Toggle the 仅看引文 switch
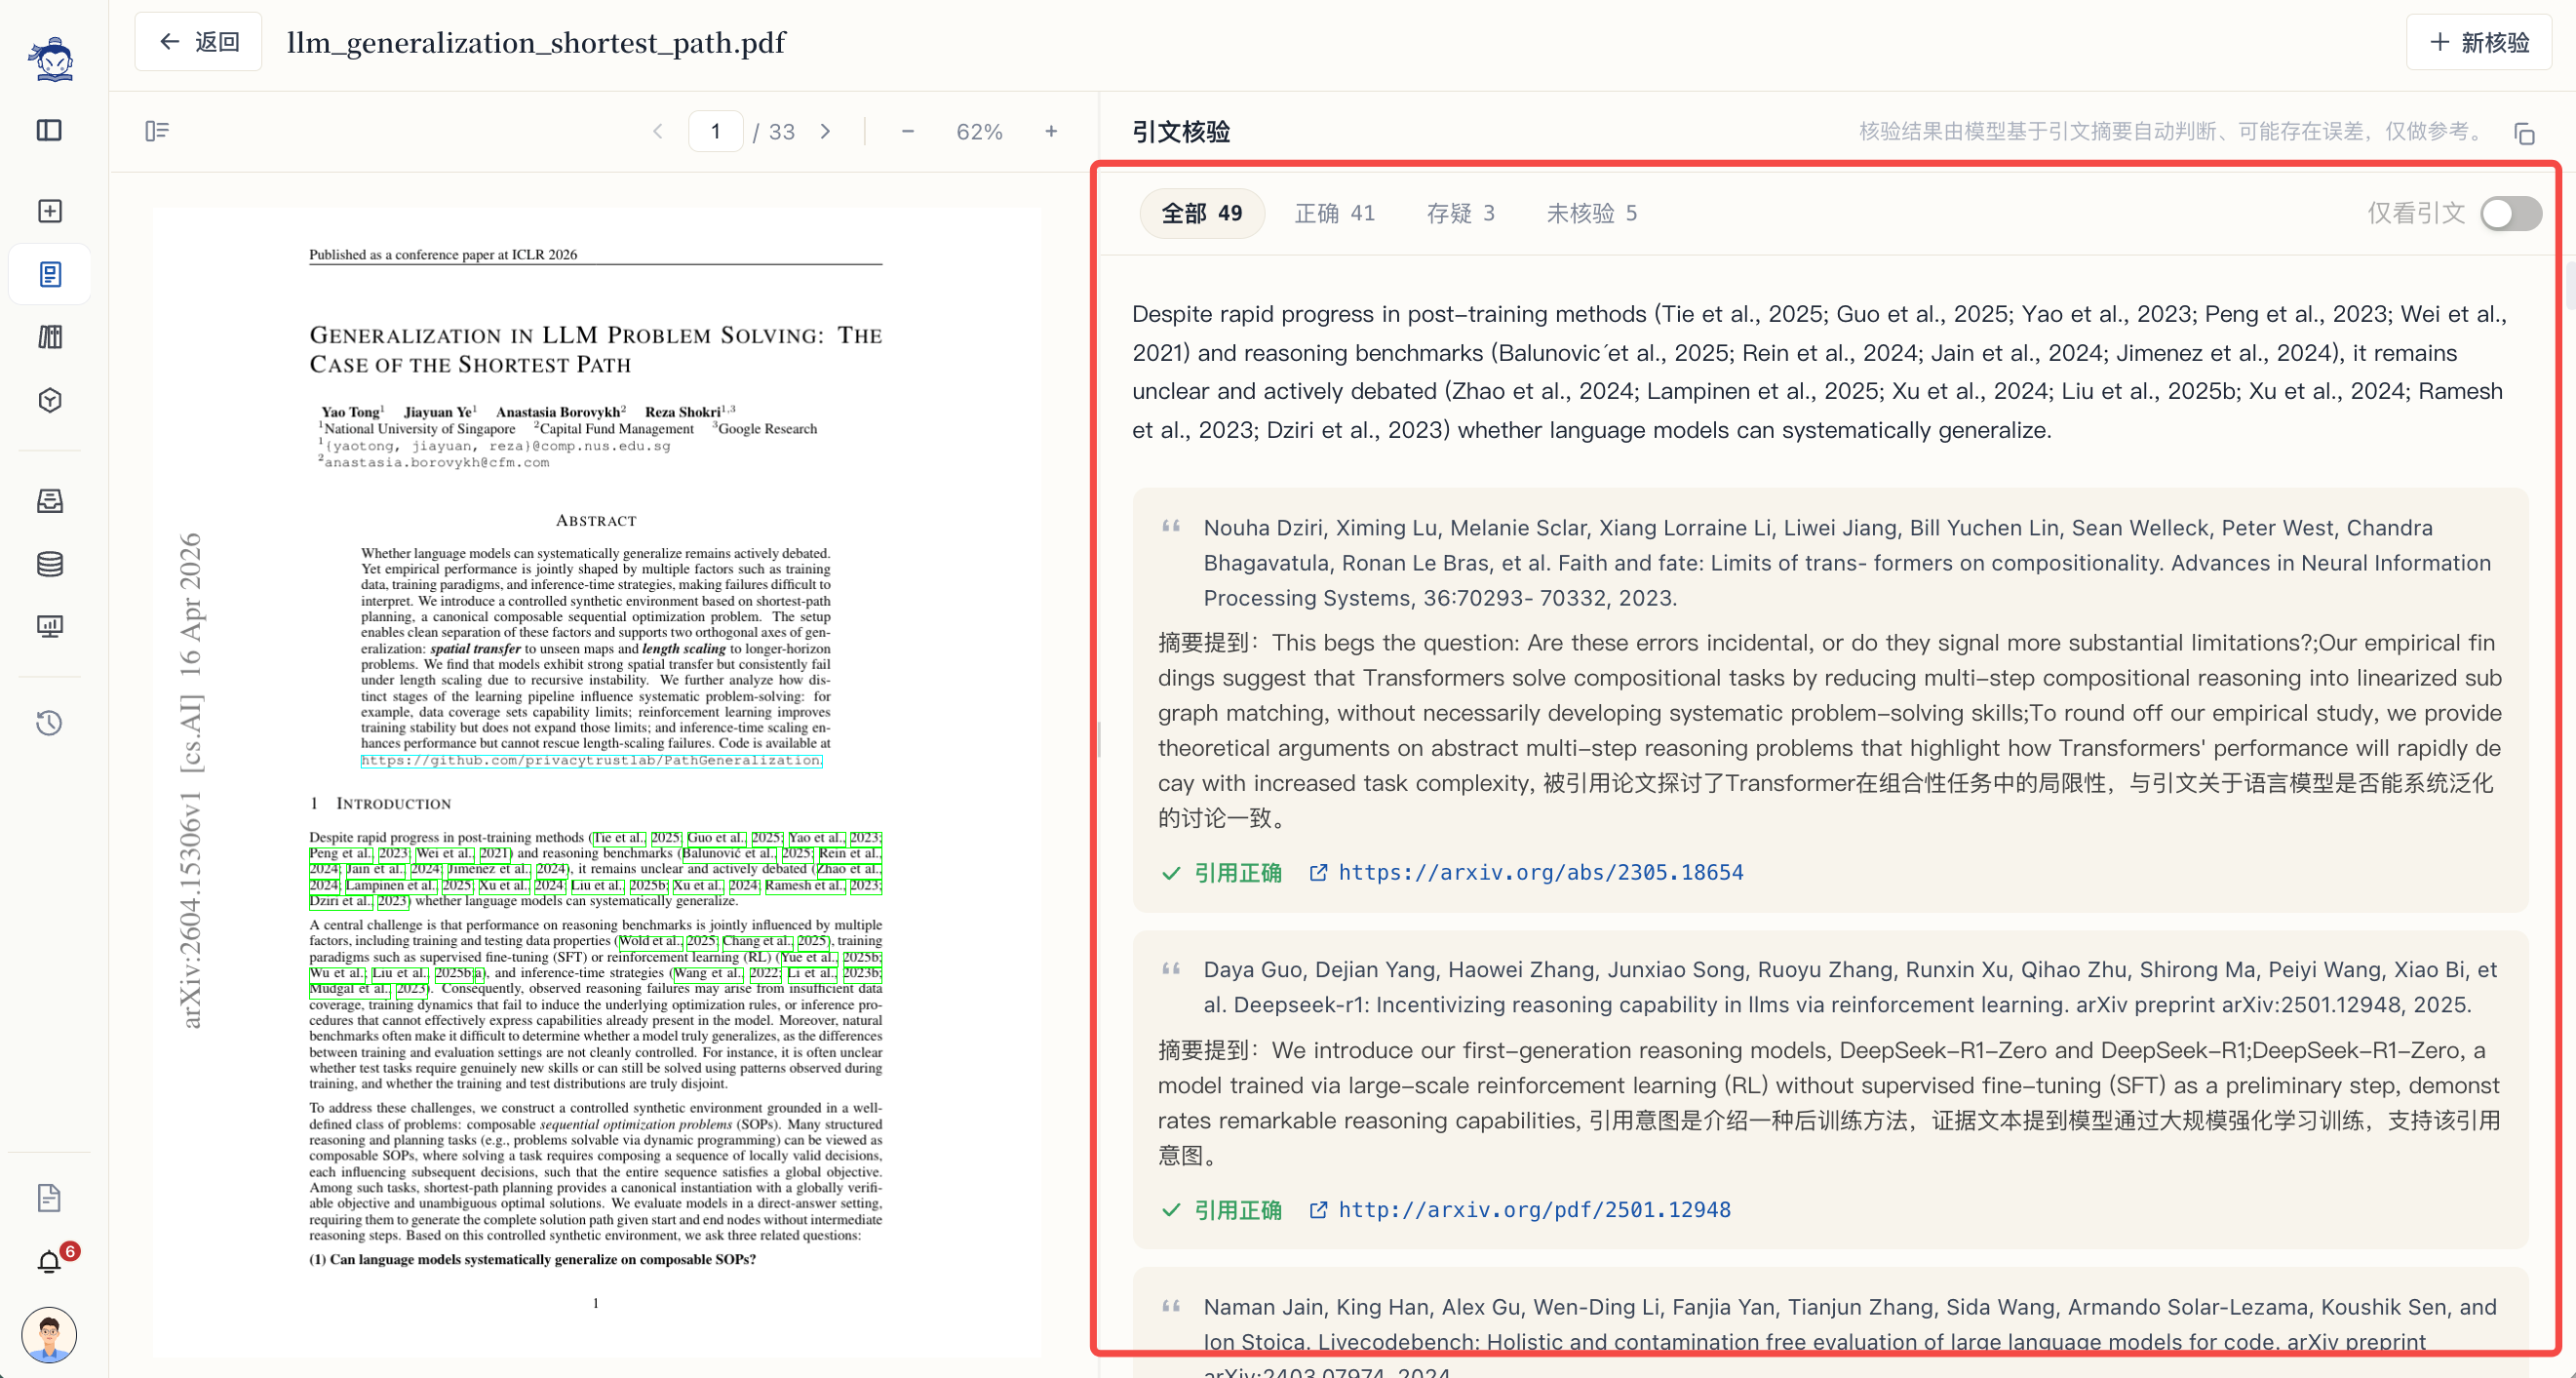The height and width of the screenshot is (1378, 2576). (x=2511, y=213)
